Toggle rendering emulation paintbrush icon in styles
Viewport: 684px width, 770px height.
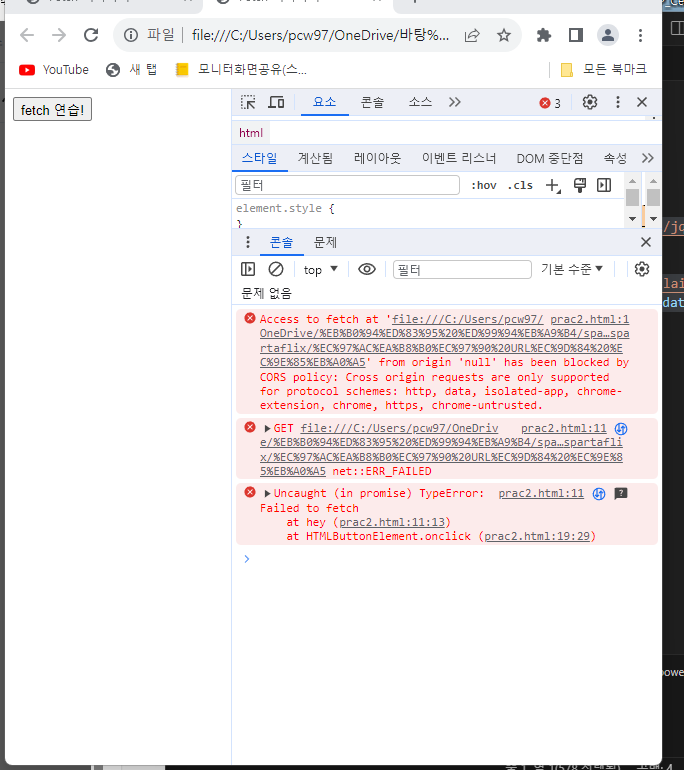pyautogui.click(x=580, y=186)
